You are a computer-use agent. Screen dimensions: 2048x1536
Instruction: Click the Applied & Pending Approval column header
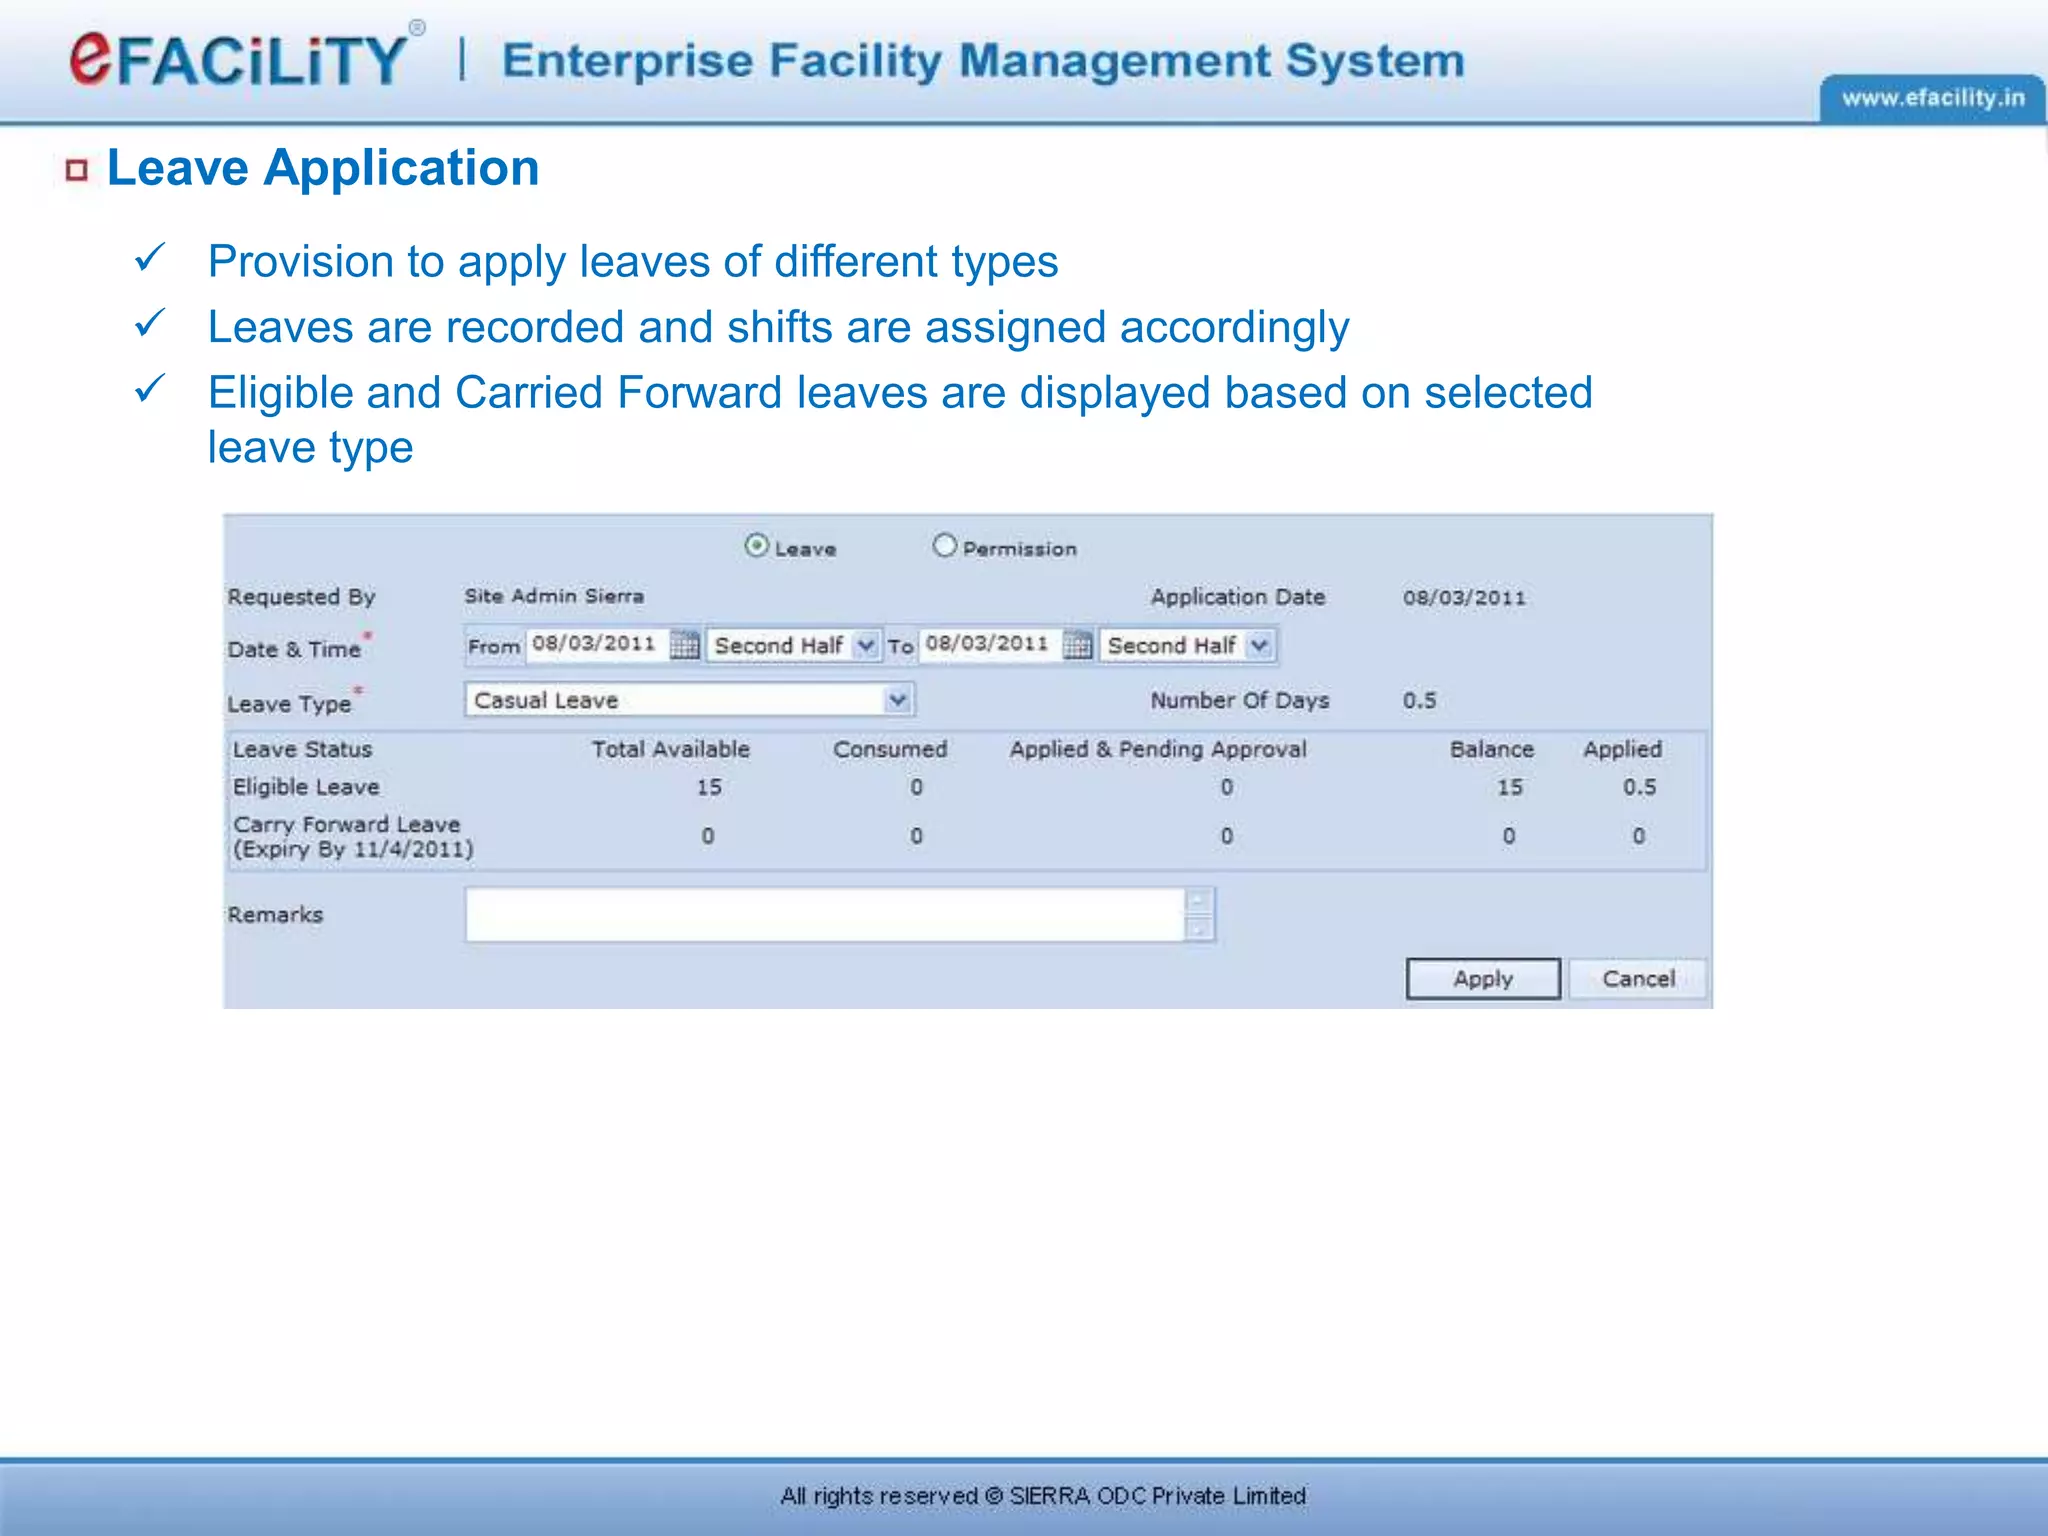(1157, 749)
